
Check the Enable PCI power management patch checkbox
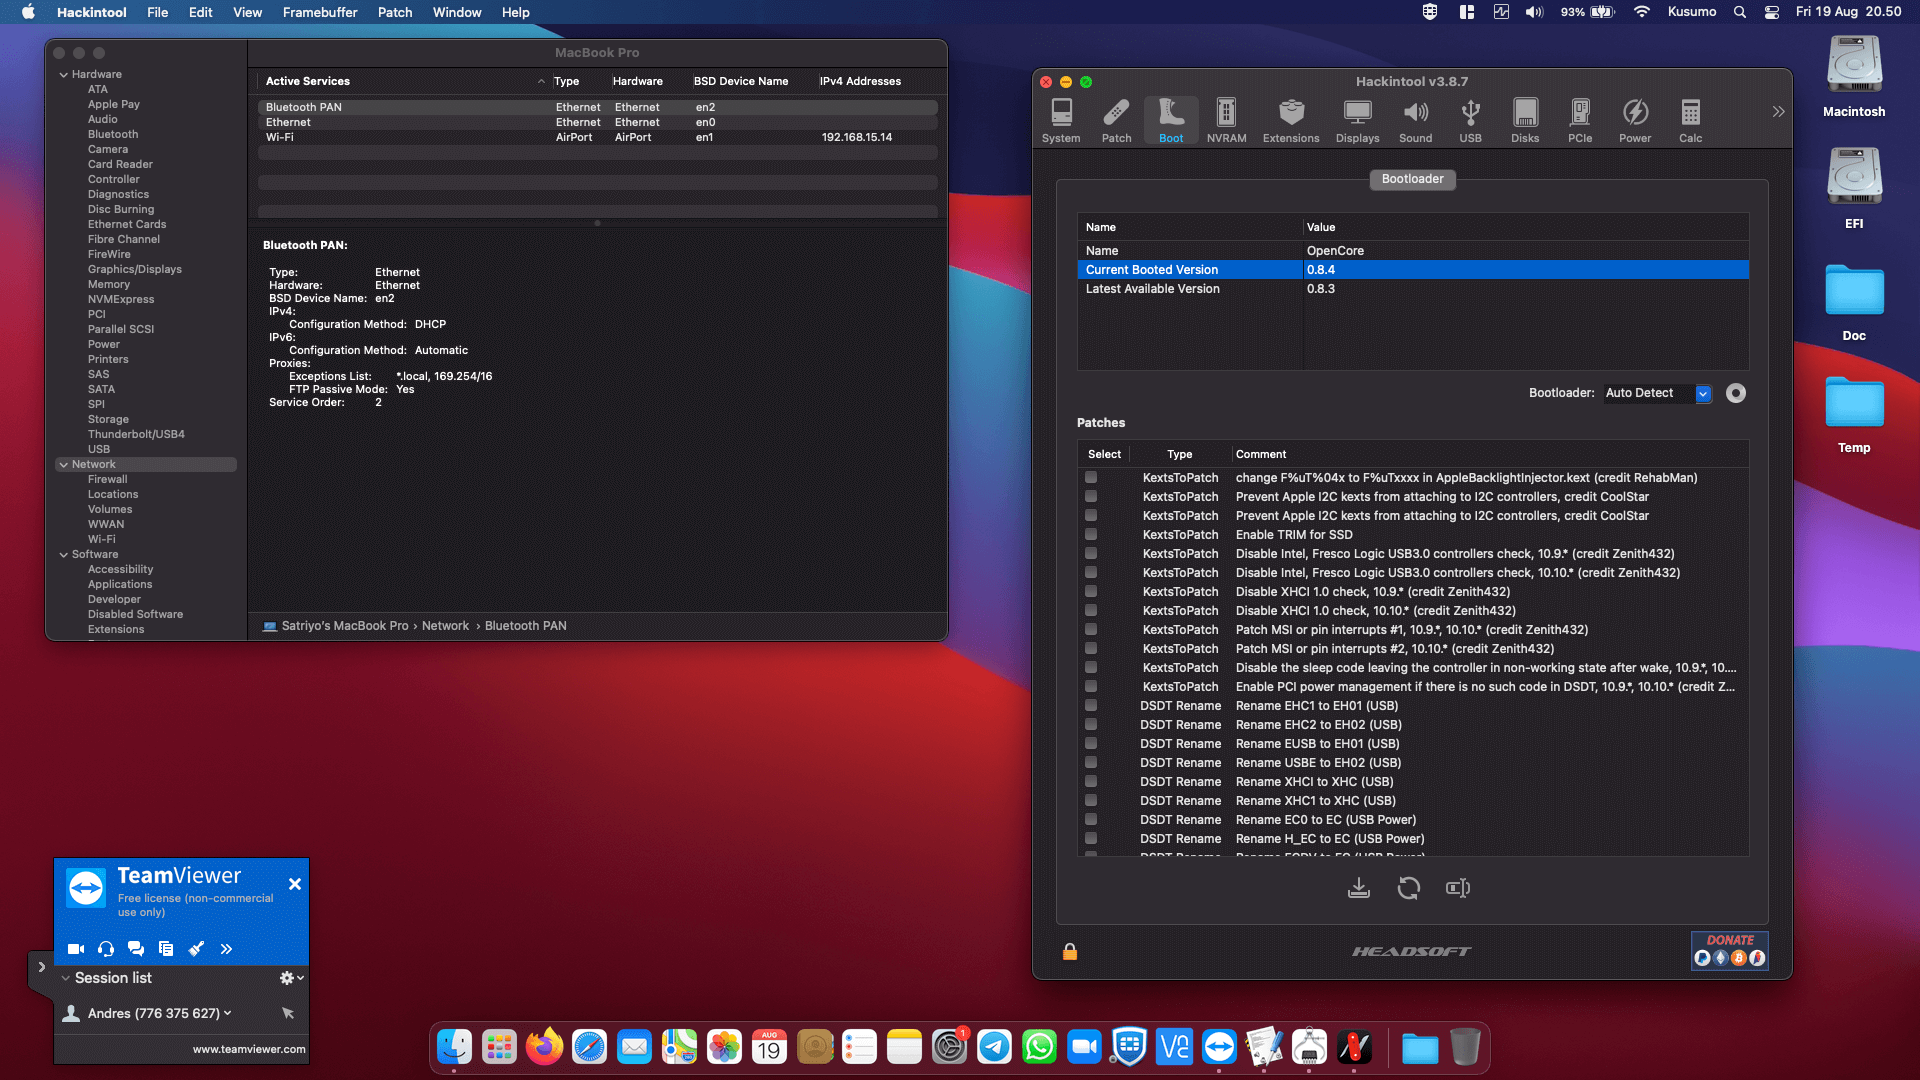tap(1091, 687)
